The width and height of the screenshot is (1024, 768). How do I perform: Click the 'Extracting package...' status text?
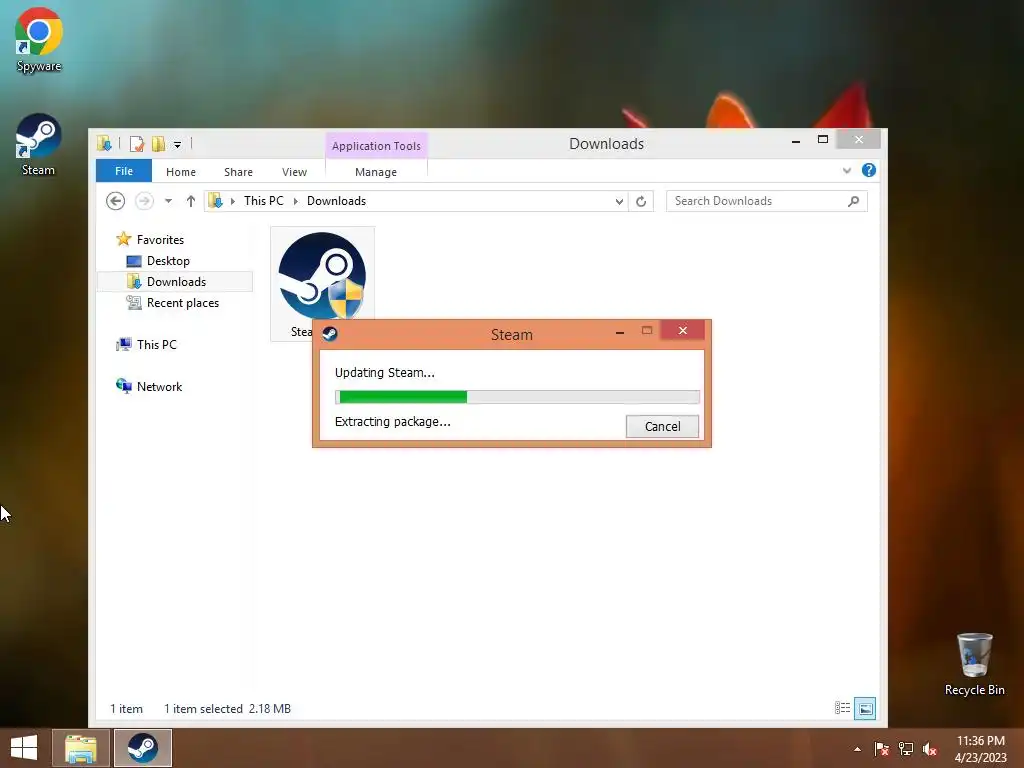[392, 422]
